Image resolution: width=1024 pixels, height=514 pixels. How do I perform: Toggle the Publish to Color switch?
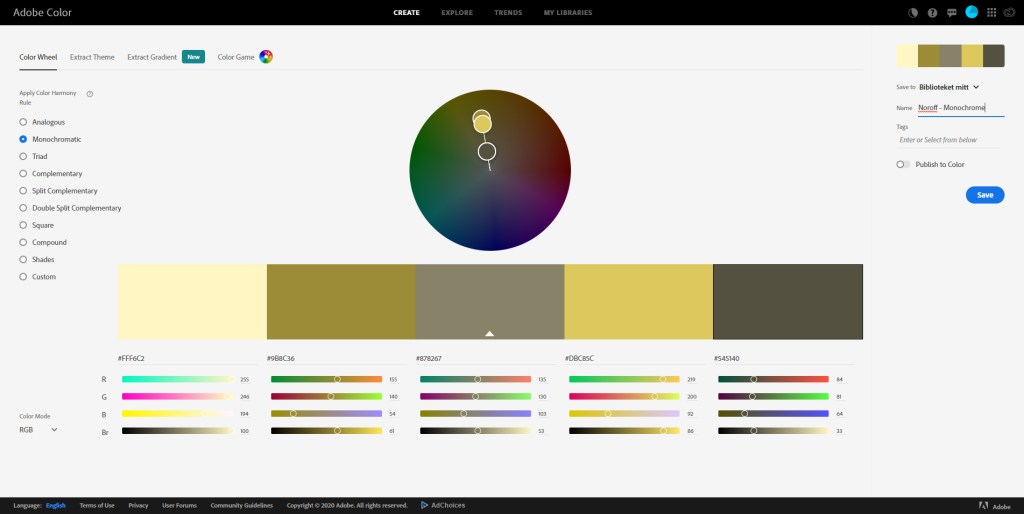click(903, 164)
